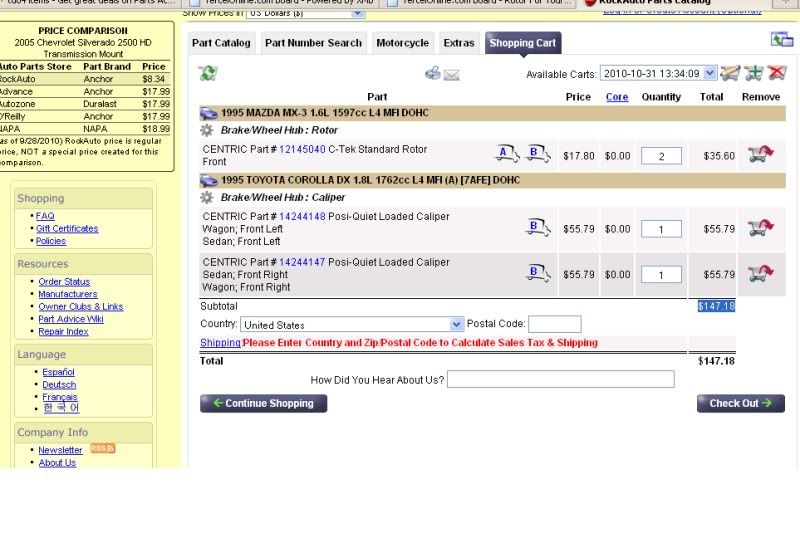Click the quantity field for C-Tek rotor
Image resolution: width=800 pixels, height=548 pixels.
click(661, 156)
